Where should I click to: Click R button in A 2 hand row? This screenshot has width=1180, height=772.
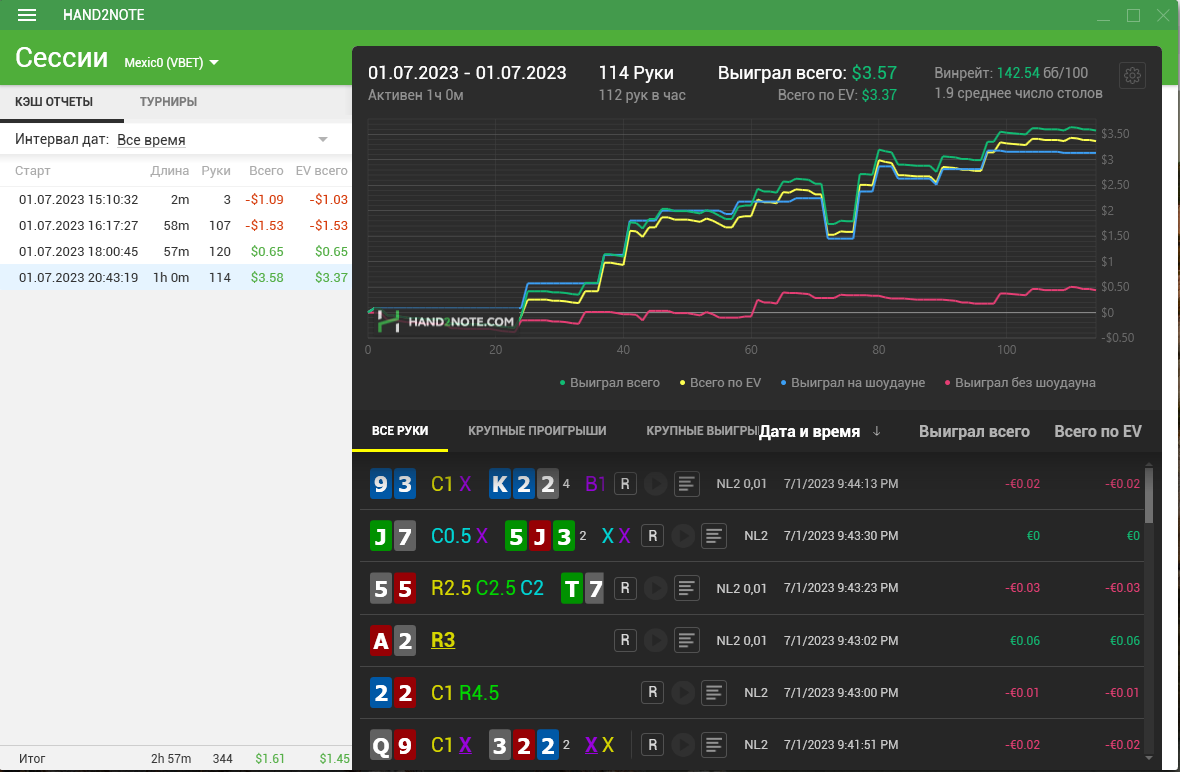click(x=625, y=640)
